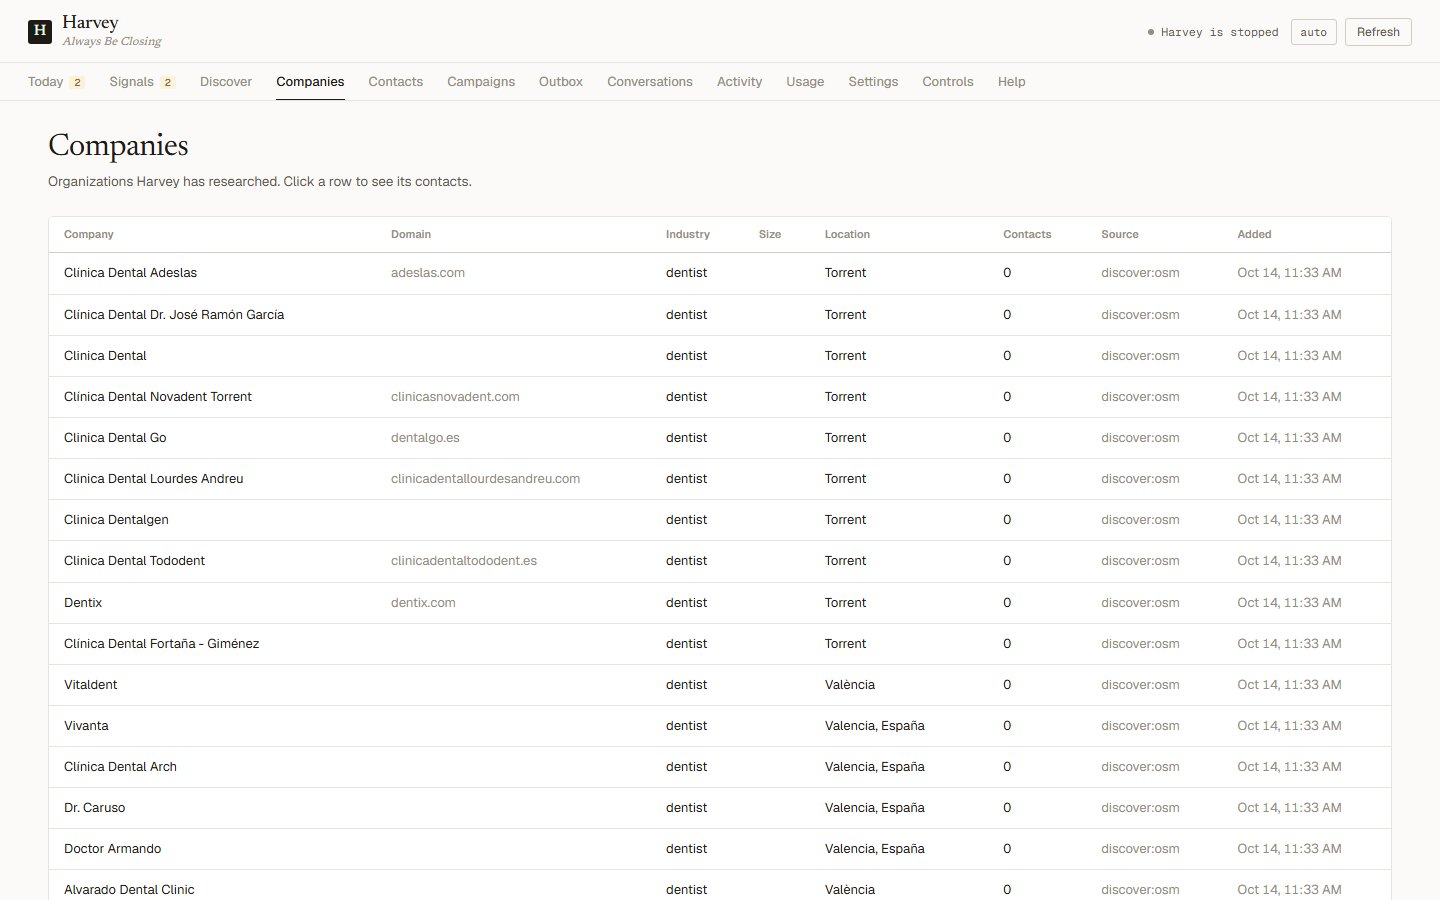1440x900 pixels.
Task: Click the Harvey H logo icon
Action: [x=40, y=31]
